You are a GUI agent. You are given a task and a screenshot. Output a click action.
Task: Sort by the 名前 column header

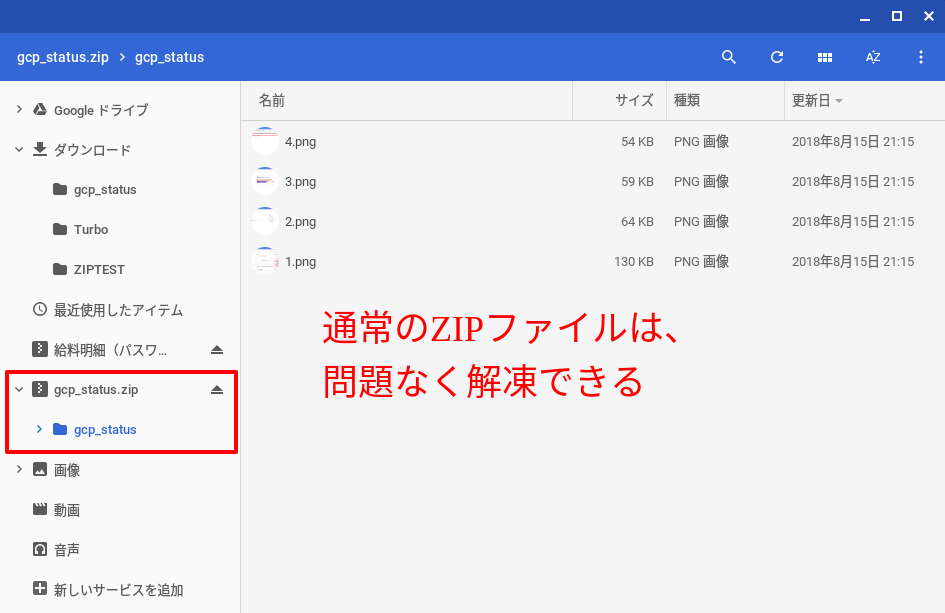point(271,101)
